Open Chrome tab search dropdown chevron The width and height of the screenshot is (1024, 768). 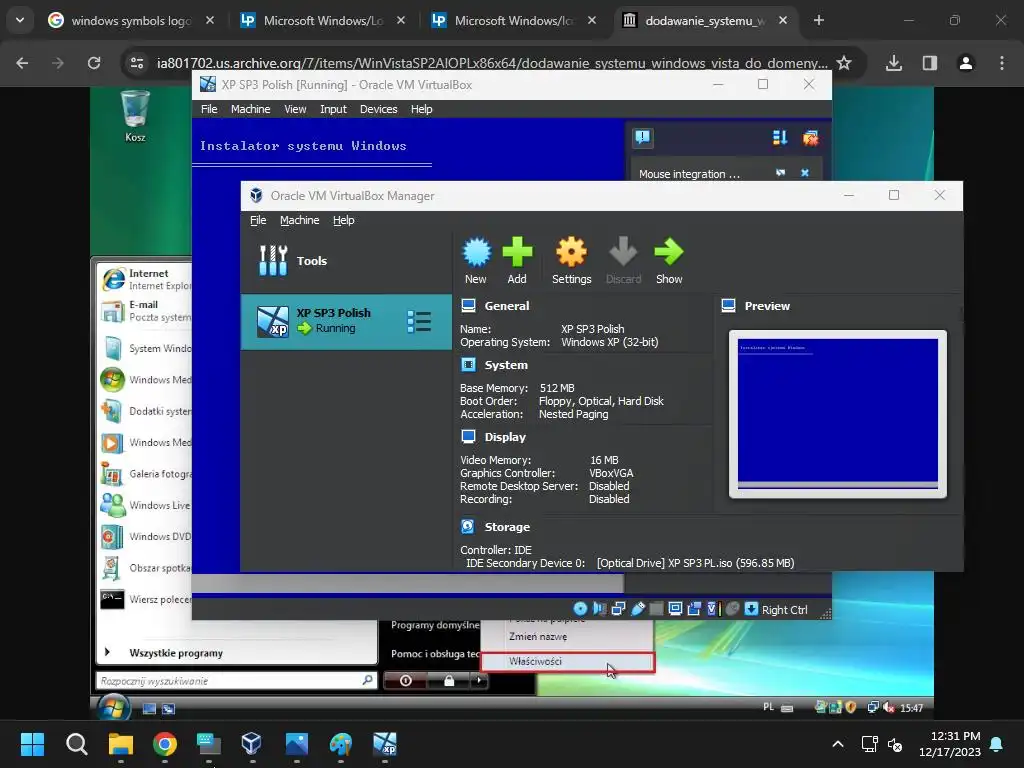coord(20,20)
